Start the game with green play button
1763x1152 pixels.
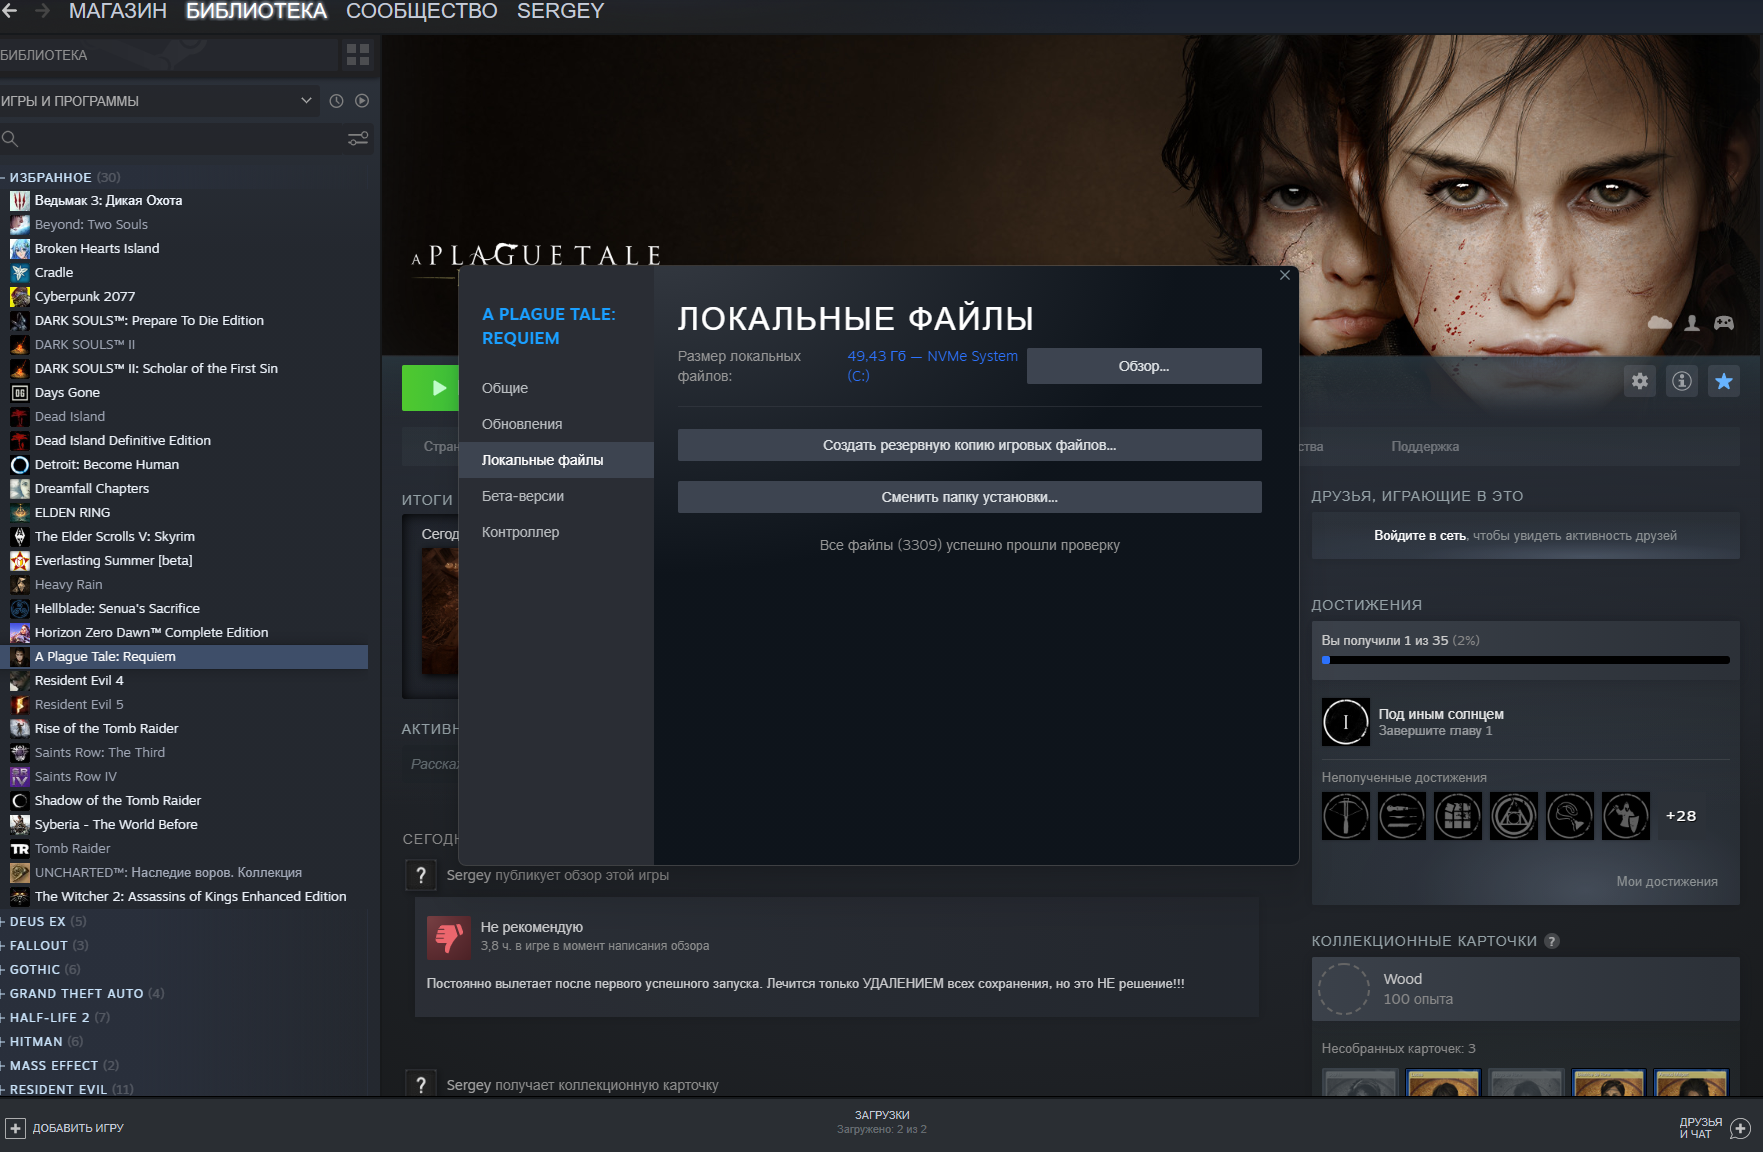tap(430, 388)
